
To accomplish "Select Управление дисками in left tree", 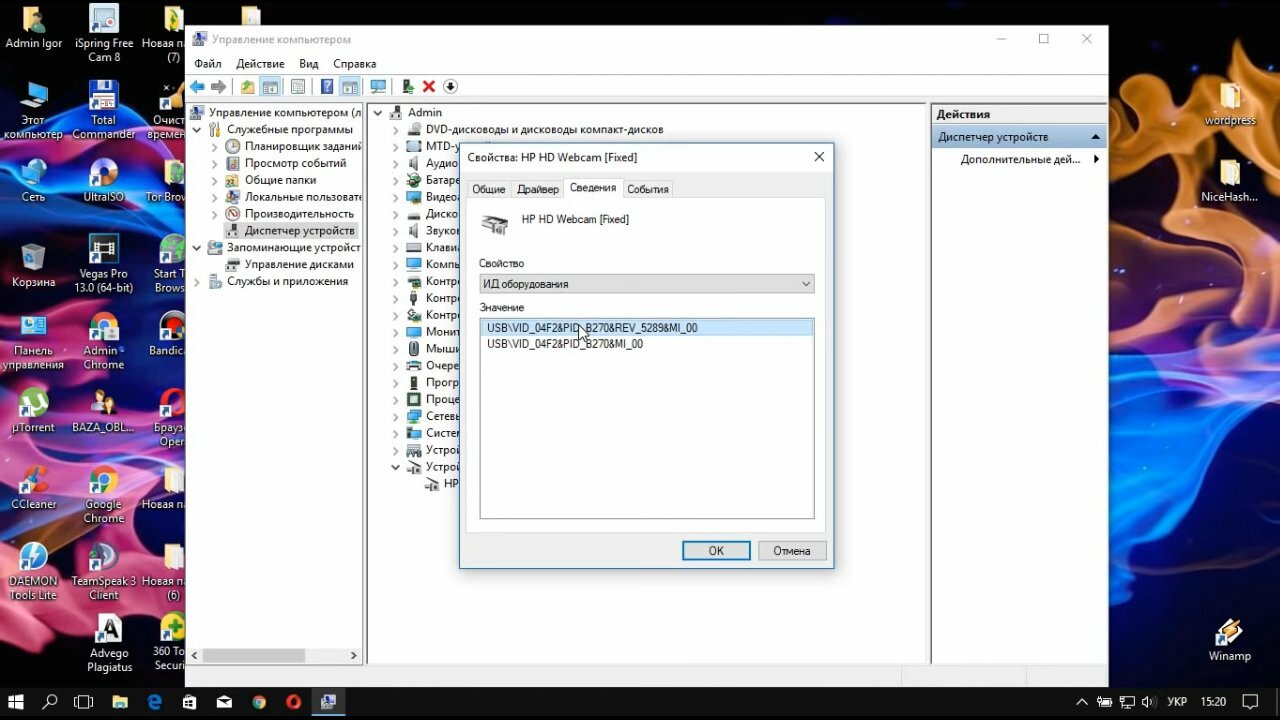I will click(x=290, y=265).
